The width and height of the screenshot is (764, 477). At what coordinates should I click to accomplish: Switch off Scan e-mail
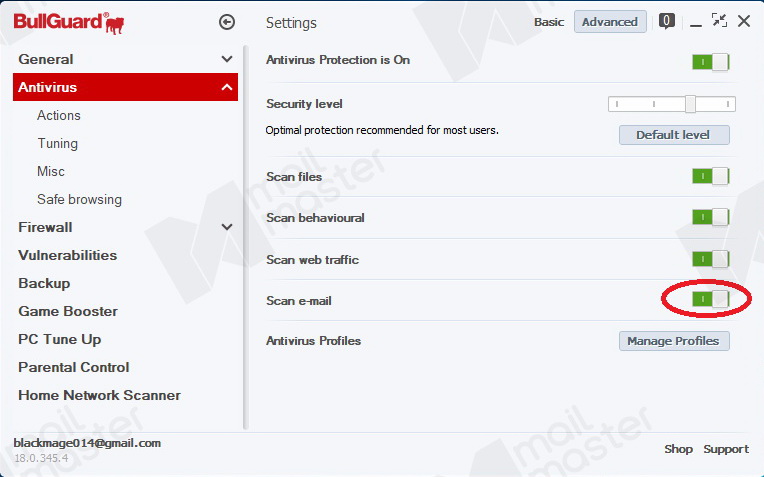click(710, 299)
